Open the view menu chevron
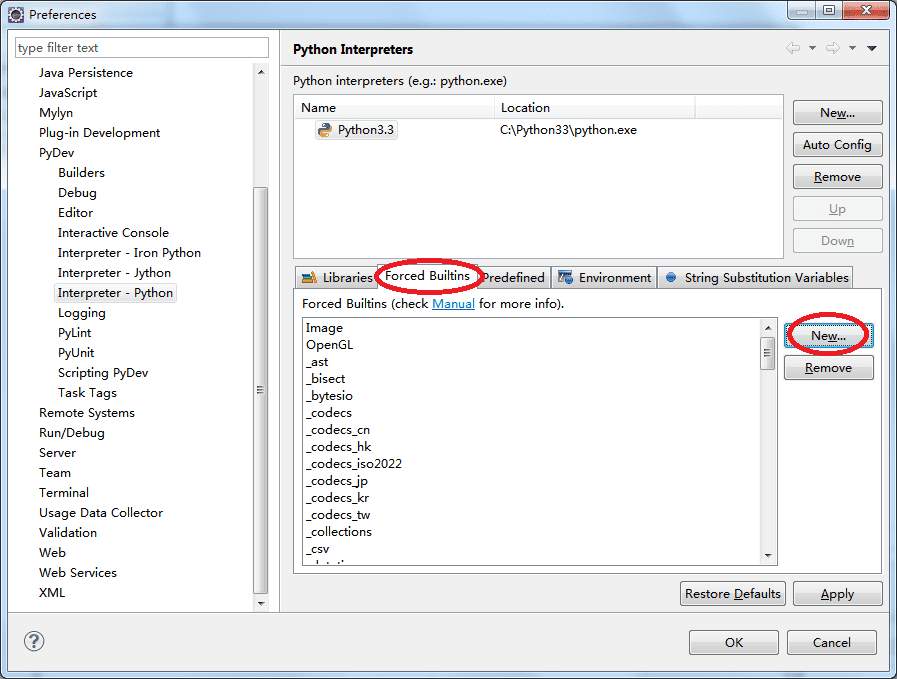Viewport: 897px width, 679px height. click(x=872, y=48)
